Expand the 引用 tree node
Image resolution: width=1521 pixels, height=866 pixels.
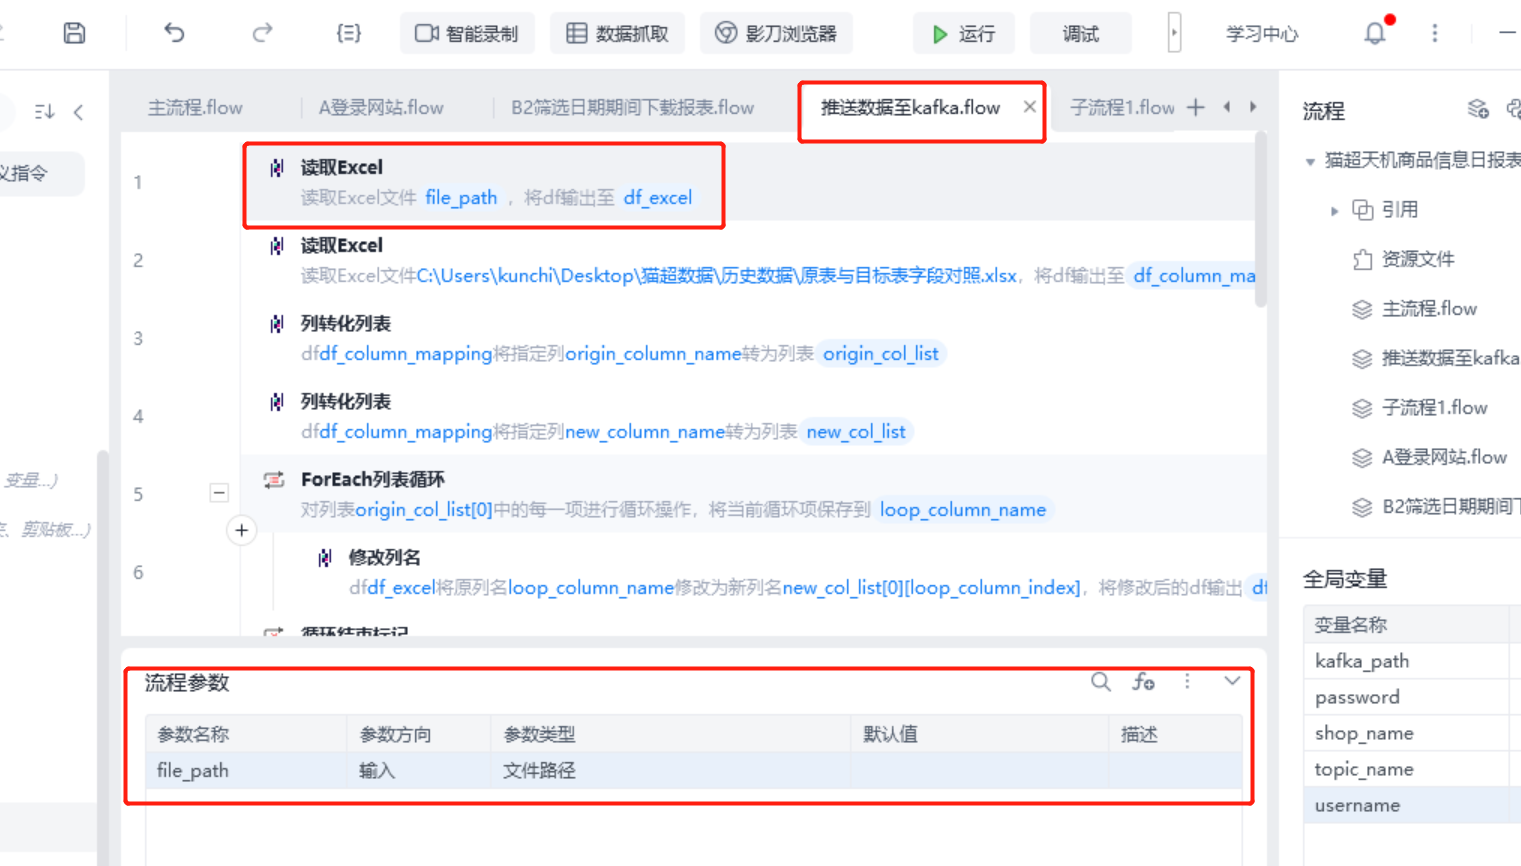click(1335, 211)
